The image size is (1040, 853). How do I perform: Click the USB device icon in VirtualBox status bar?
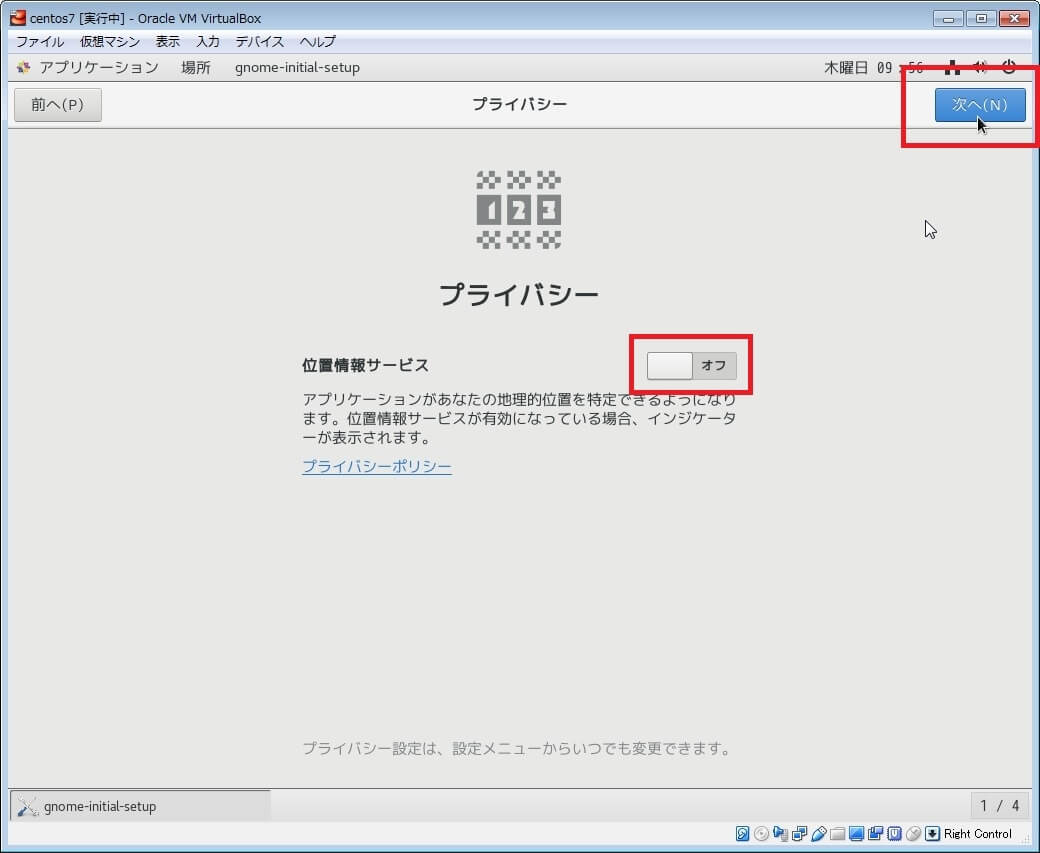coord(819,834)
